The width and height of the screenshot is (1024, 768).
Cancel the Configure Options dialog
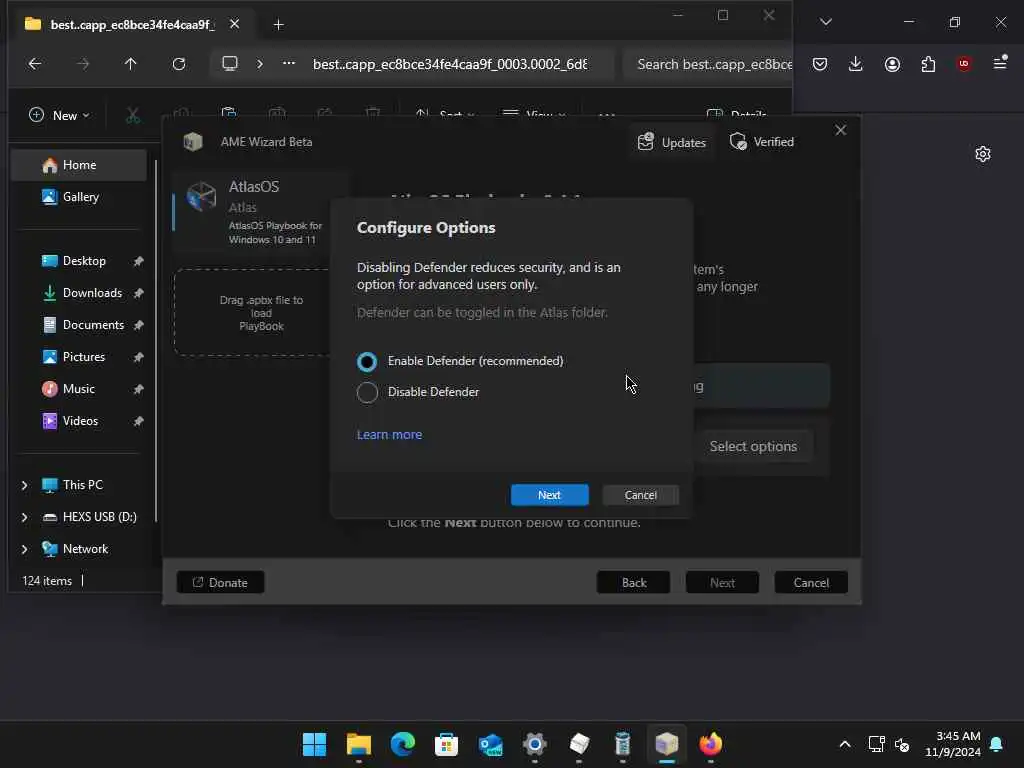(x=640, y=495)
